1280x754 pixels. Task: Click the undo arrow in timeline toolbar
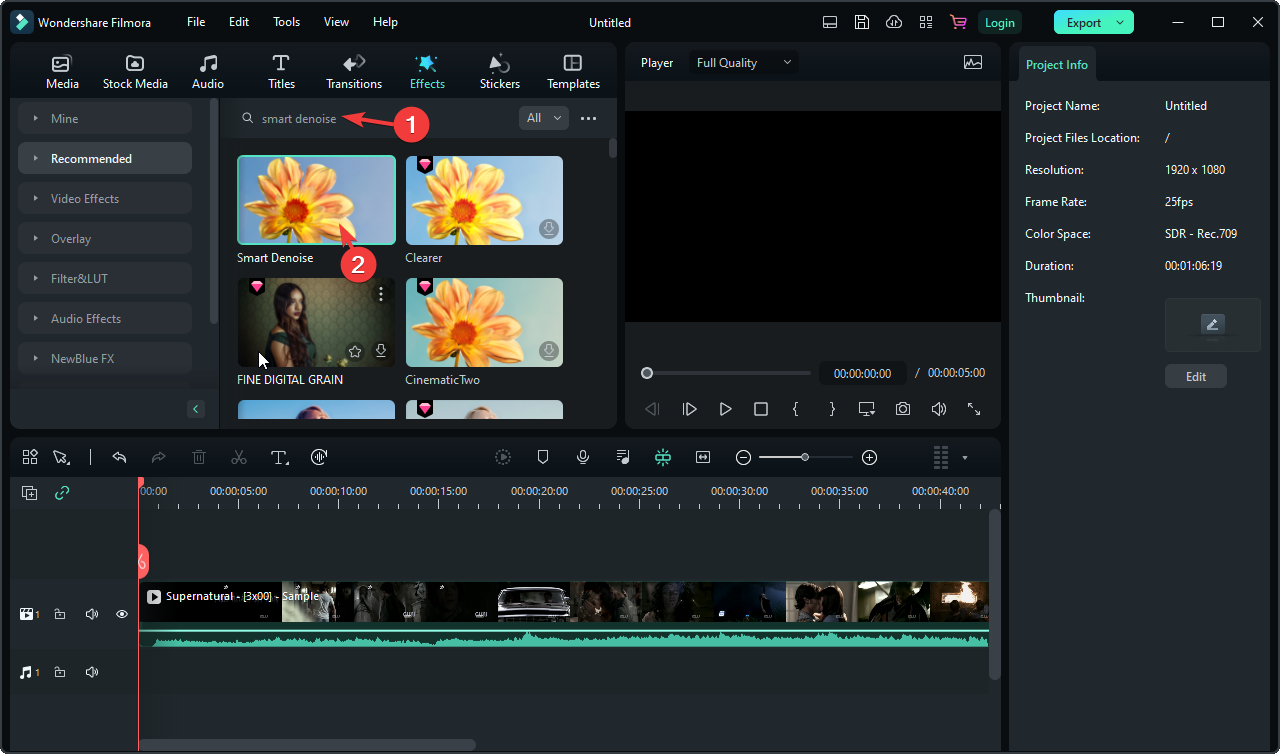point(119,457)
